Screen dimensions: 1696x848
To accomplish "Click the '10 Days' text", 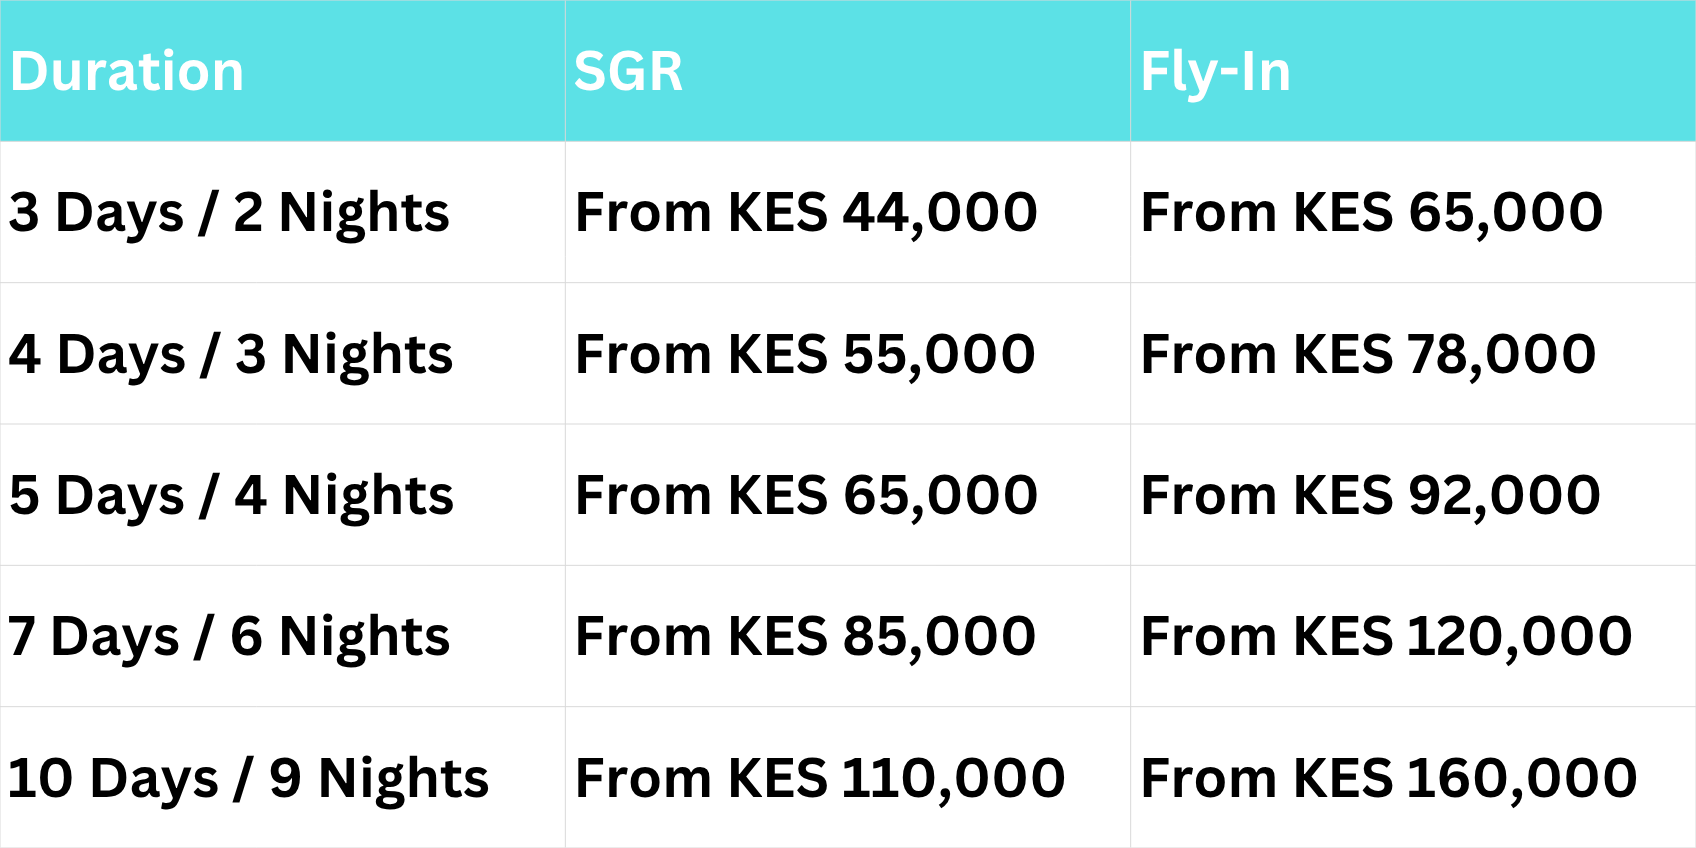I will pyautogui.click(x=113, y=779).
